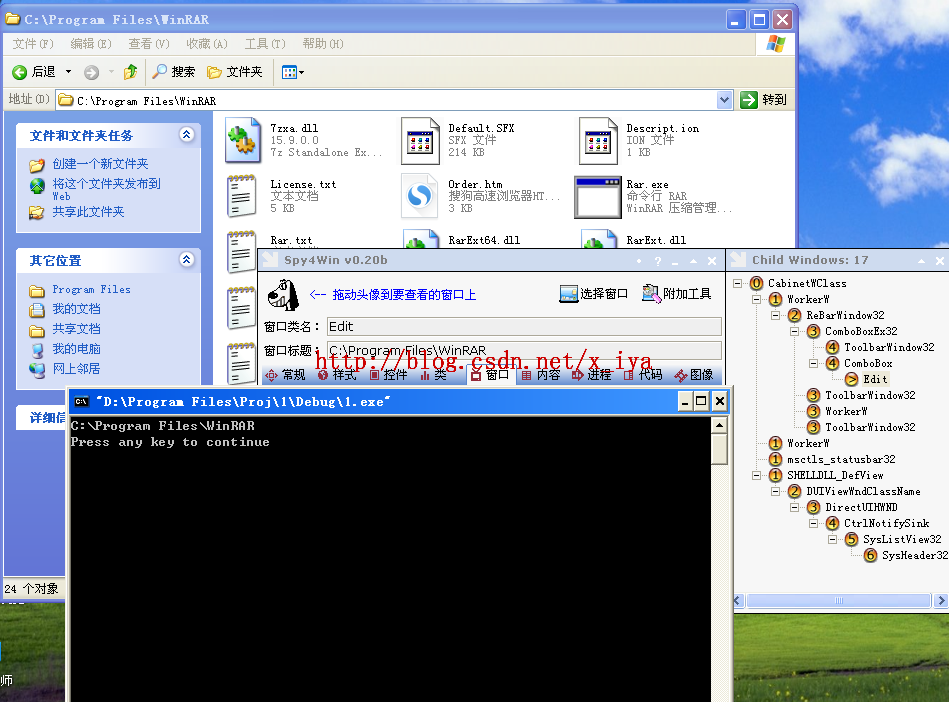Viewport: 949px width, 702px height.
Task: Select the Default.SFX file icon
Action: pyautogui.click(x=420, y=141)
